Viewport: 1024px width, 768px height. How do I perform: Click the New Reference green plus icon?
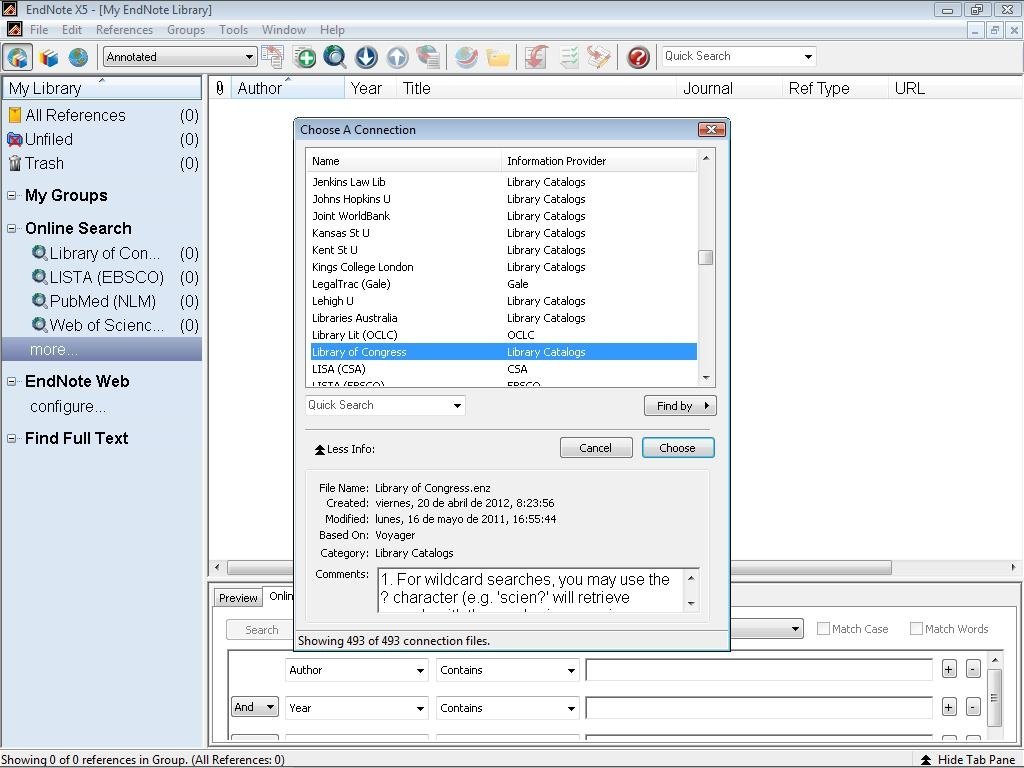(304, 57)
